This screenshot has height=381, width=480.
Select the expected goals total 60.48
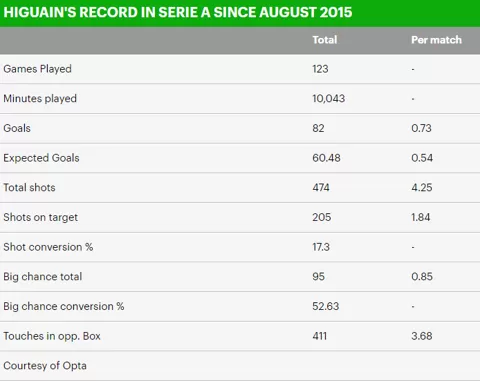pyautogui.click(x=326, y=158)
